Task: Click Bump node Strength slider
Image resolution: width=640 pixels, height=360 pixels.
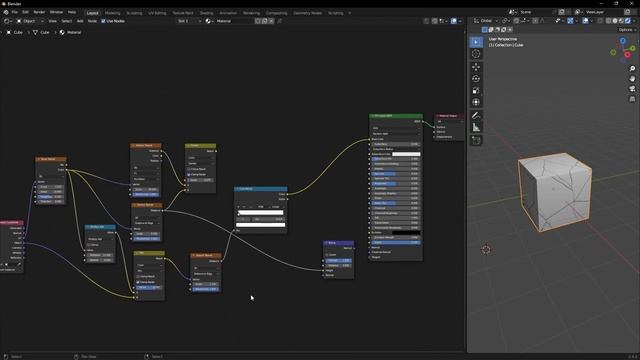Action: pos(338,260)
